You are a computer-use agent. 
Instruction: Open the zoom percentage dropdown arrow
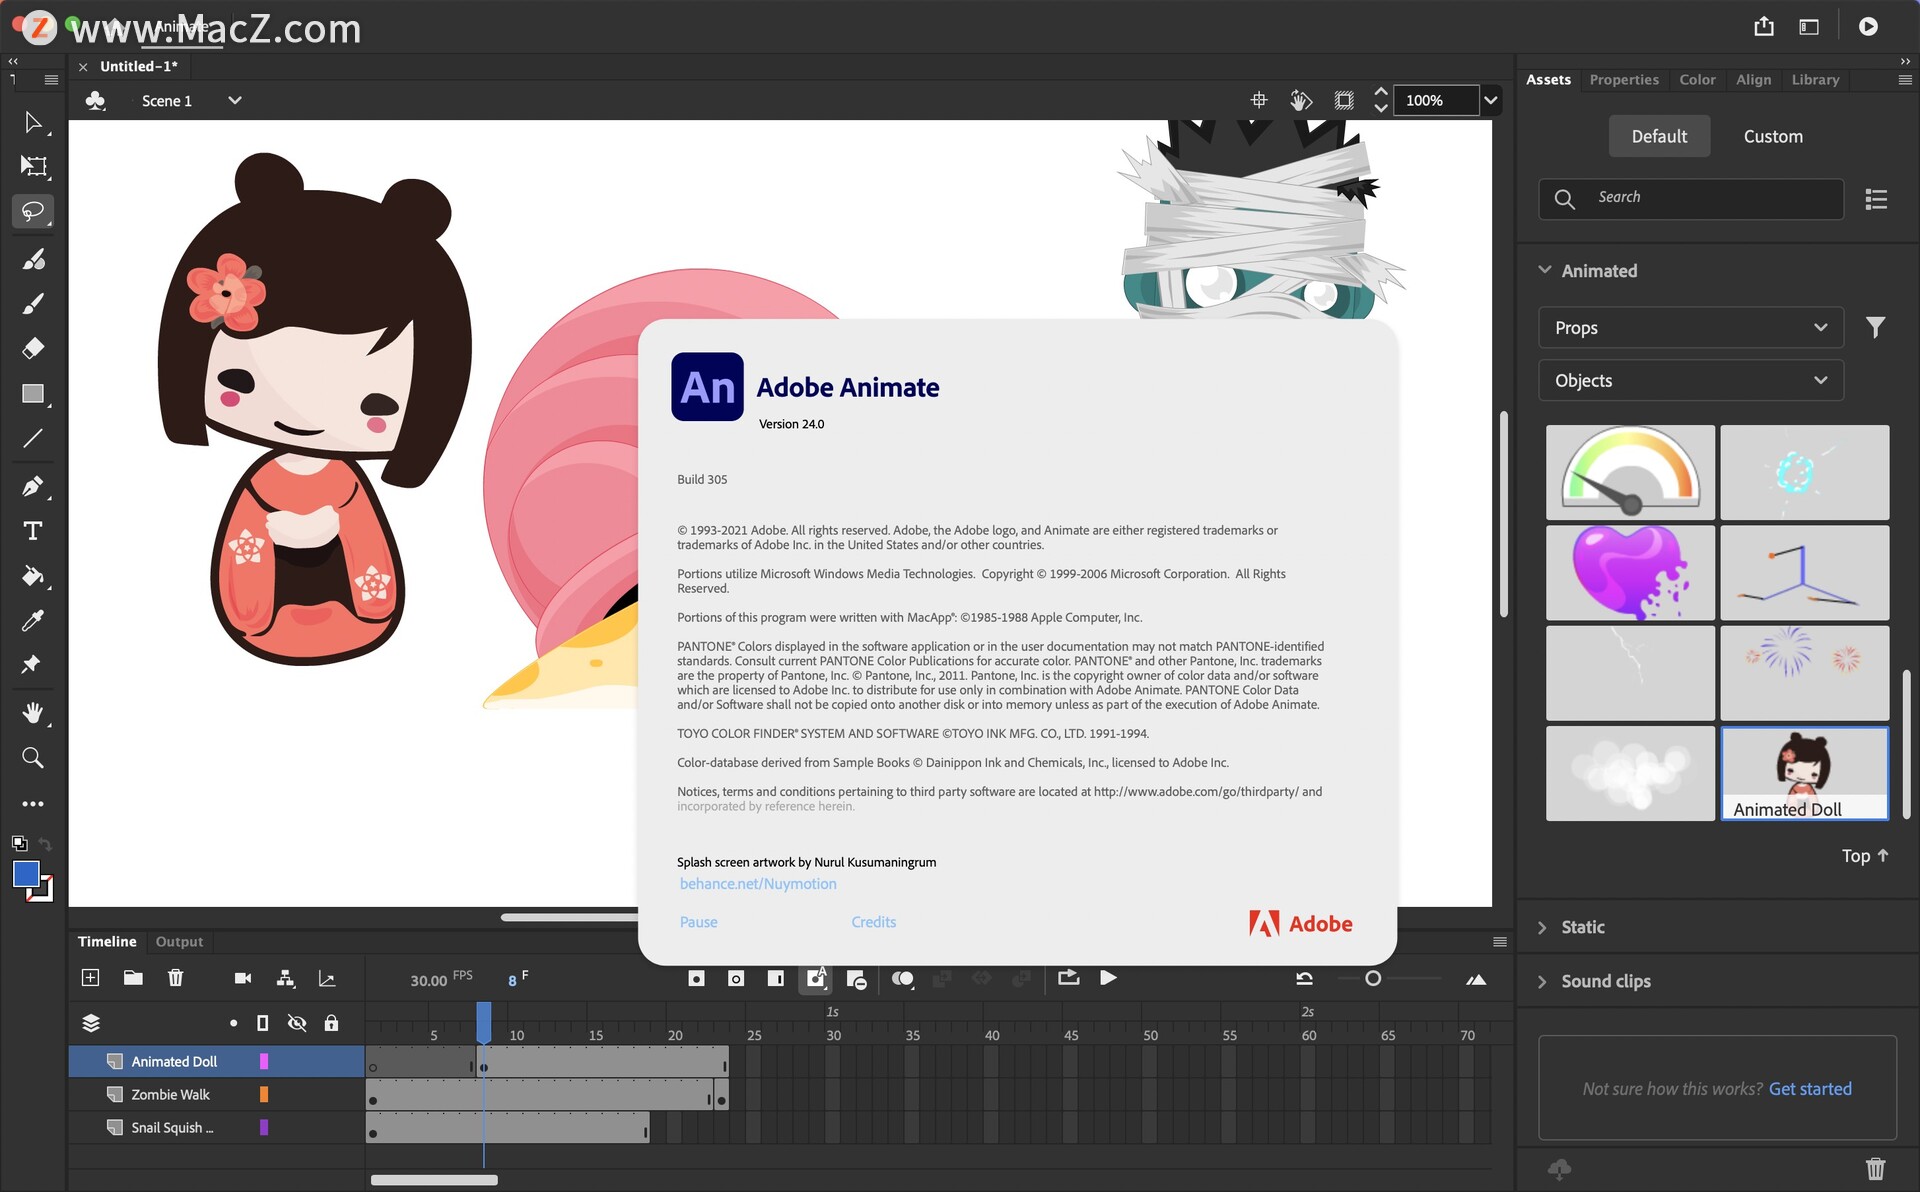coord(1491,100)
